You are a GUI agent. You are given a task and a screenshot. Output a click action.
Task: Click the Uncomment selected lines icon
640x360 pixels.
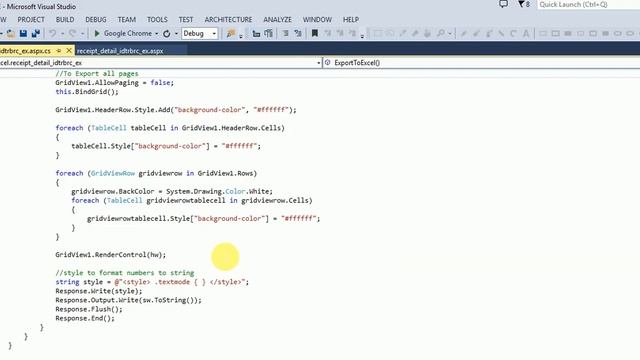click(x=269, y=33)
